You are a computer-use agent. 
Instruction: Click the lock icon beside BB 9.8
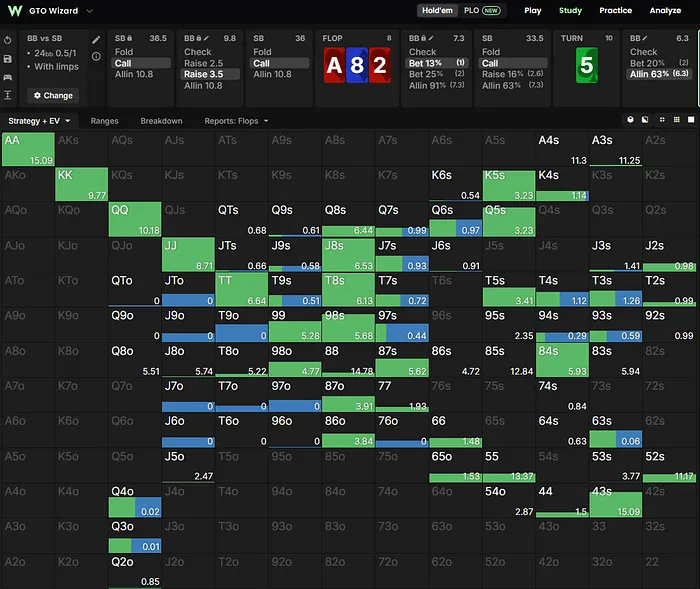[199, 38]
